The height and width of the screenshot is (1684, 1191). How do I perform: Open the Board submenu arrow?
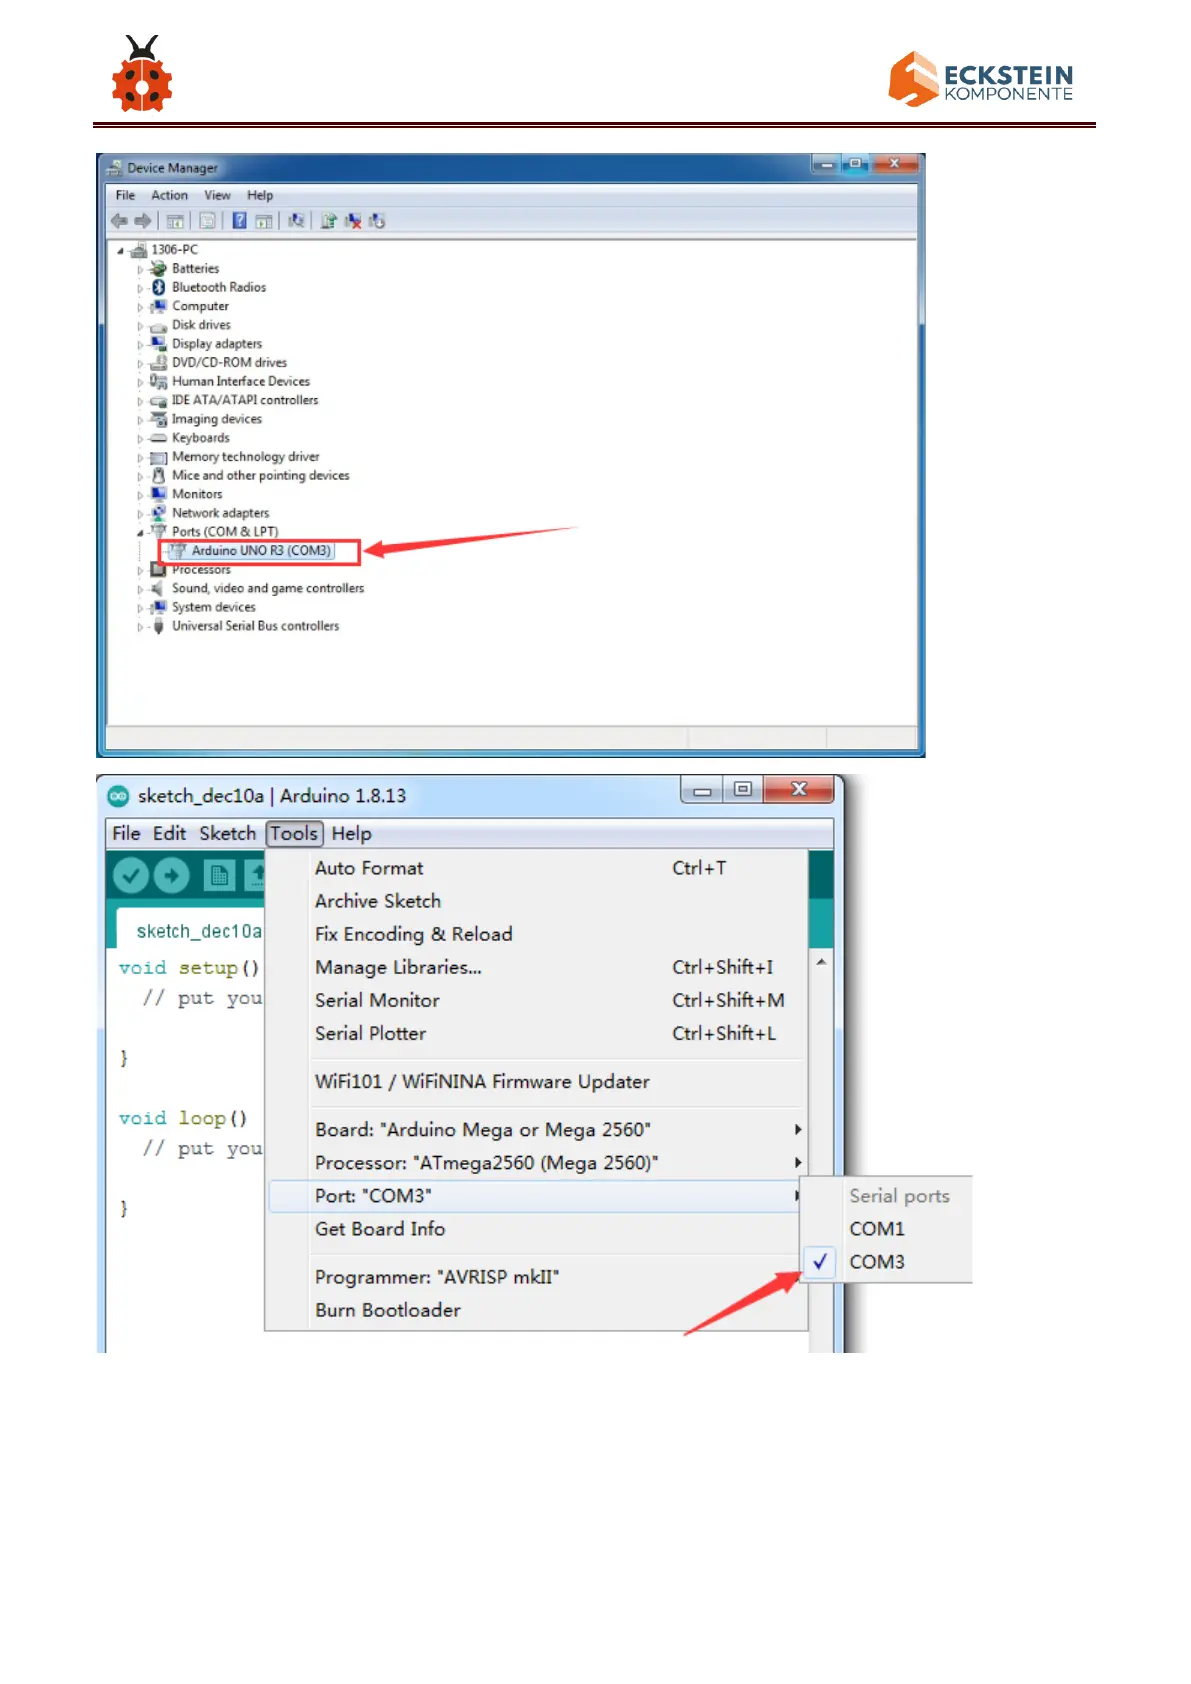(x=797, y=1129)
